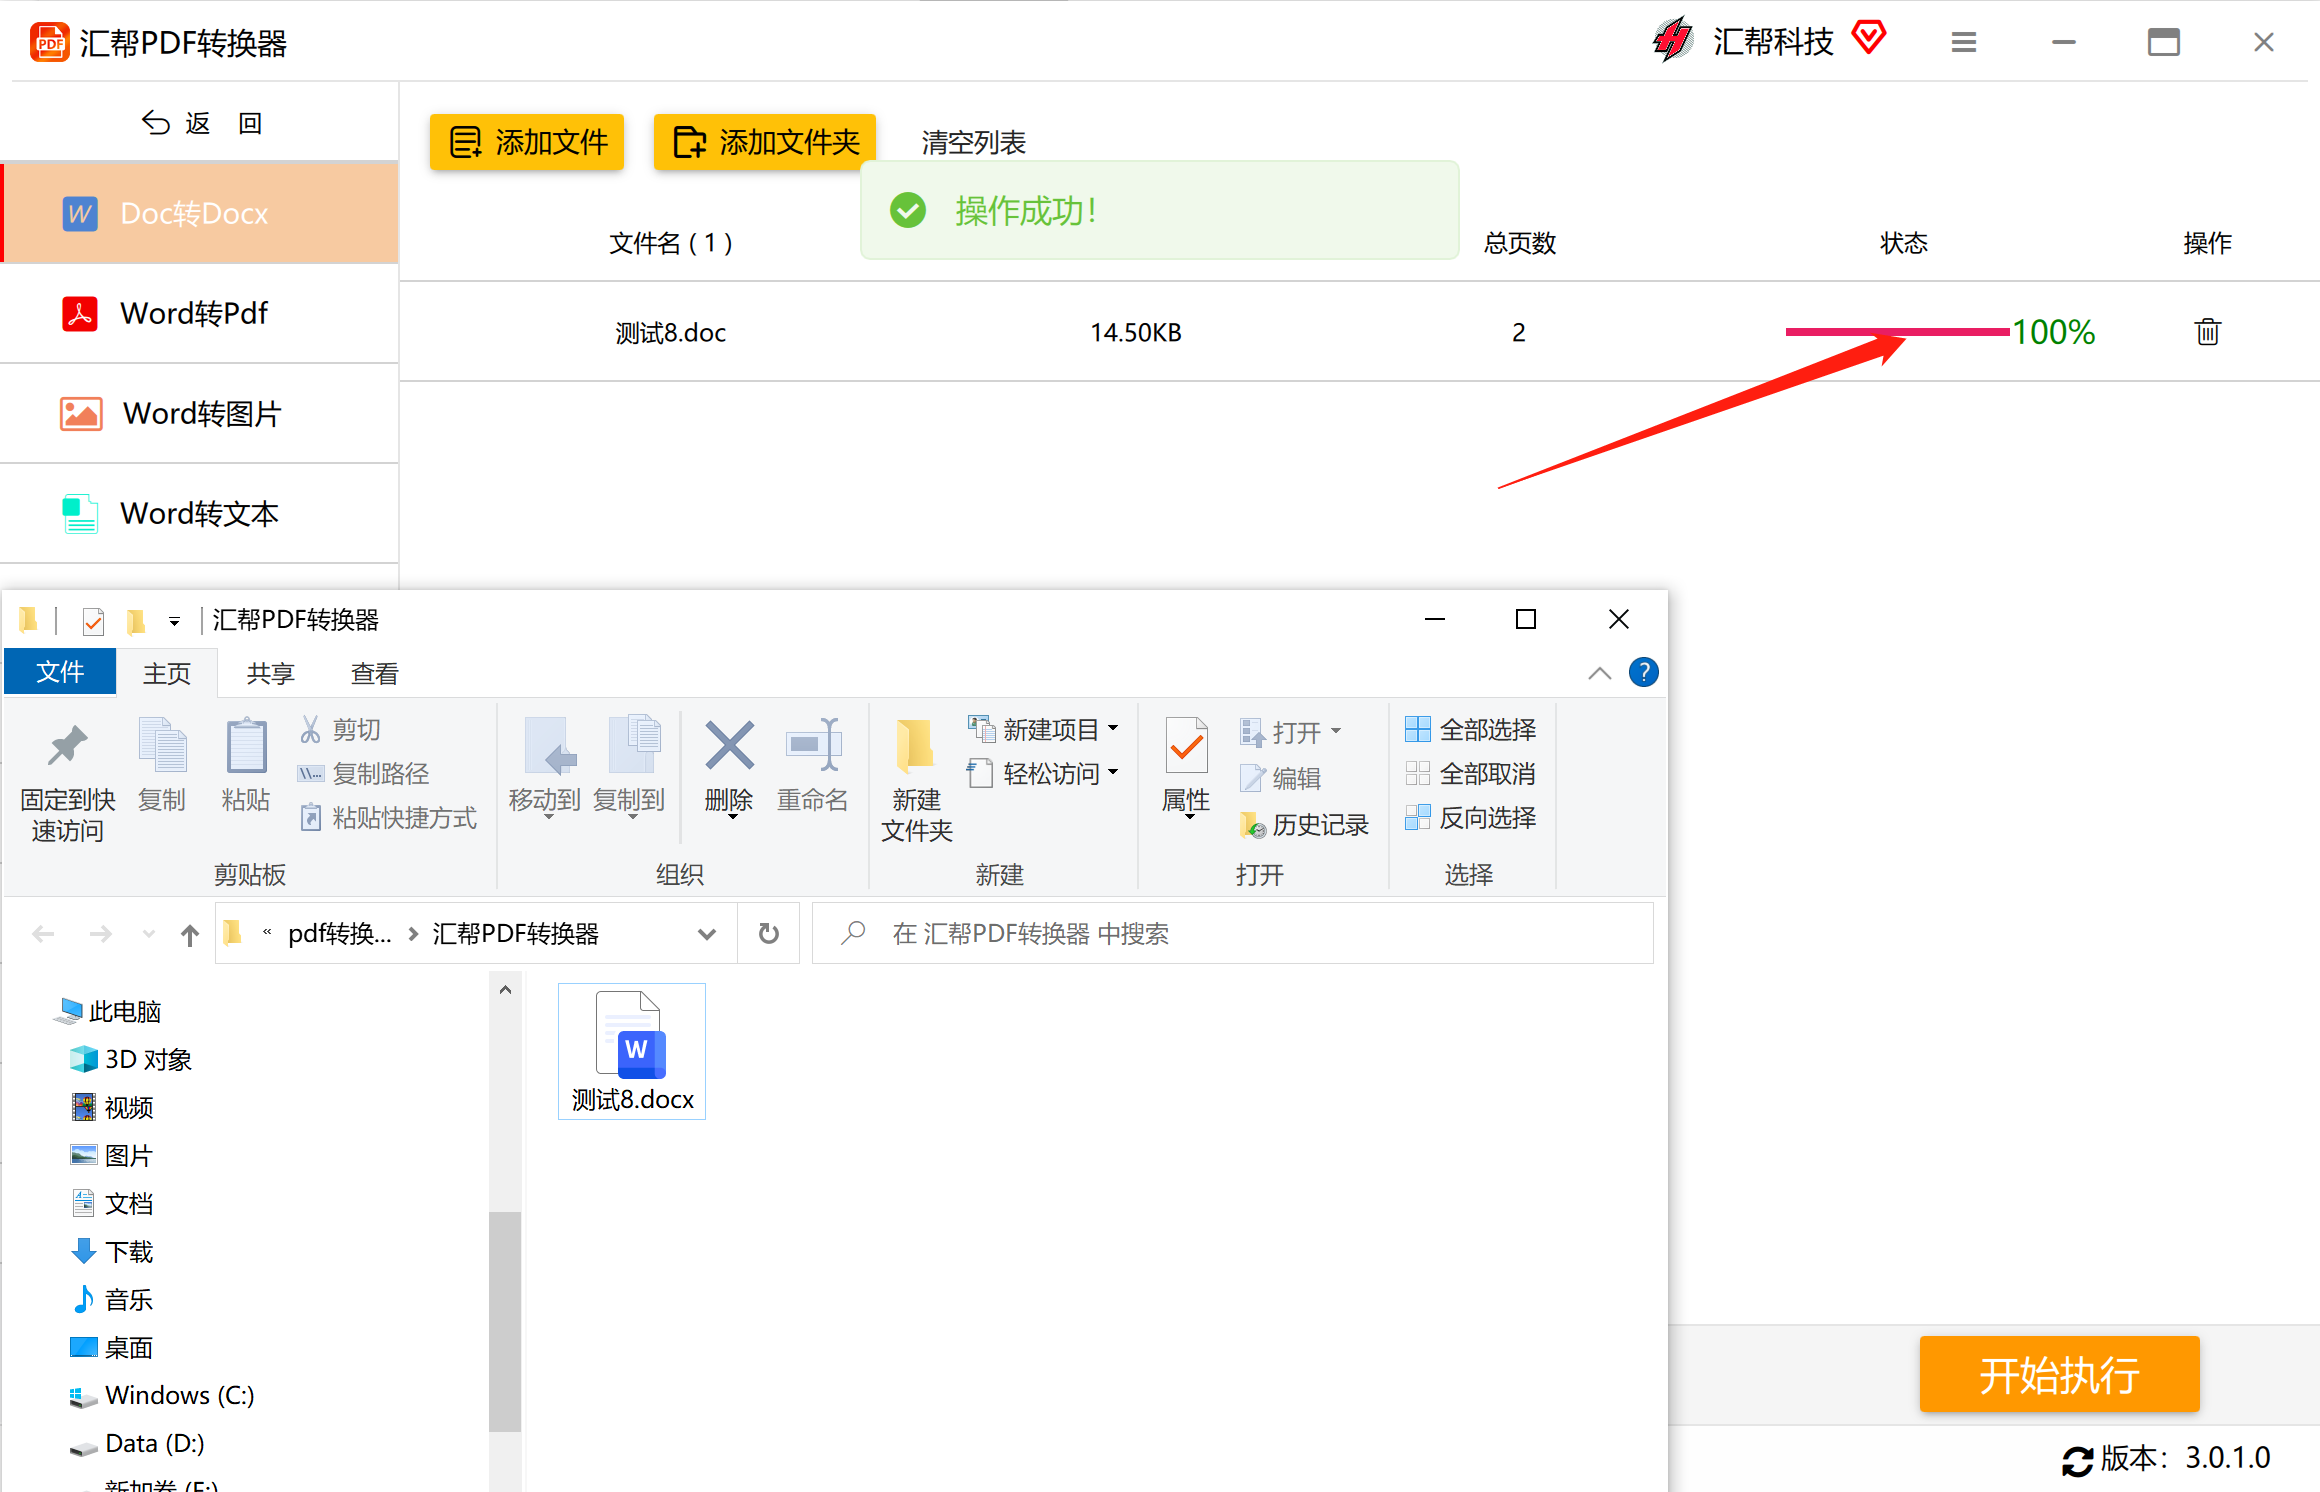The width and height of the screenshot is (2320, 1492).
Task: Click the up-one-level arrow in Explorer
Action: 190,935
